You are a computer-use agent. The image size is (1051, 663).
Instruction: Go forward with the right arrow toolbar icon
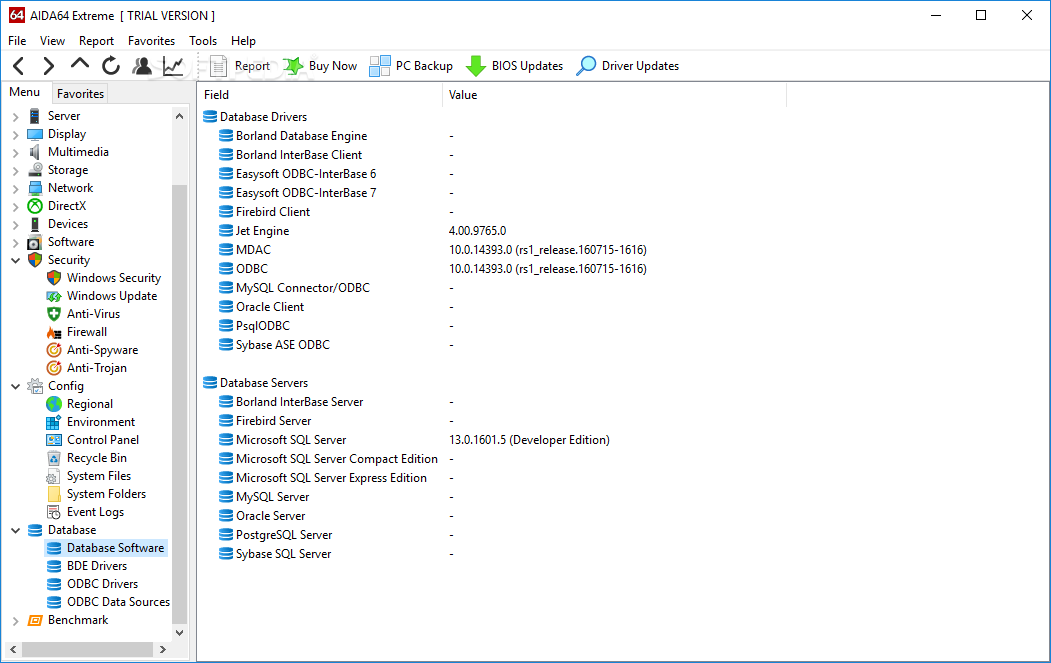tap(48, 66)
